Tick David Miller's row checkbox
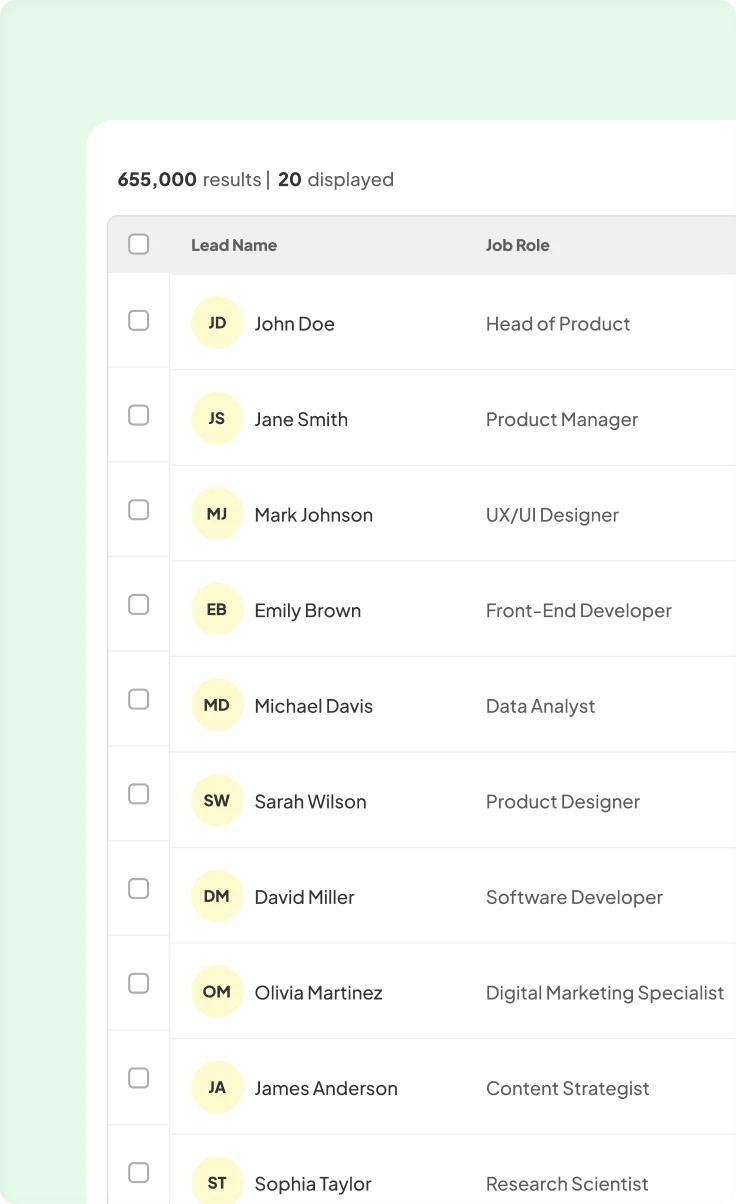 pos(139,889)
